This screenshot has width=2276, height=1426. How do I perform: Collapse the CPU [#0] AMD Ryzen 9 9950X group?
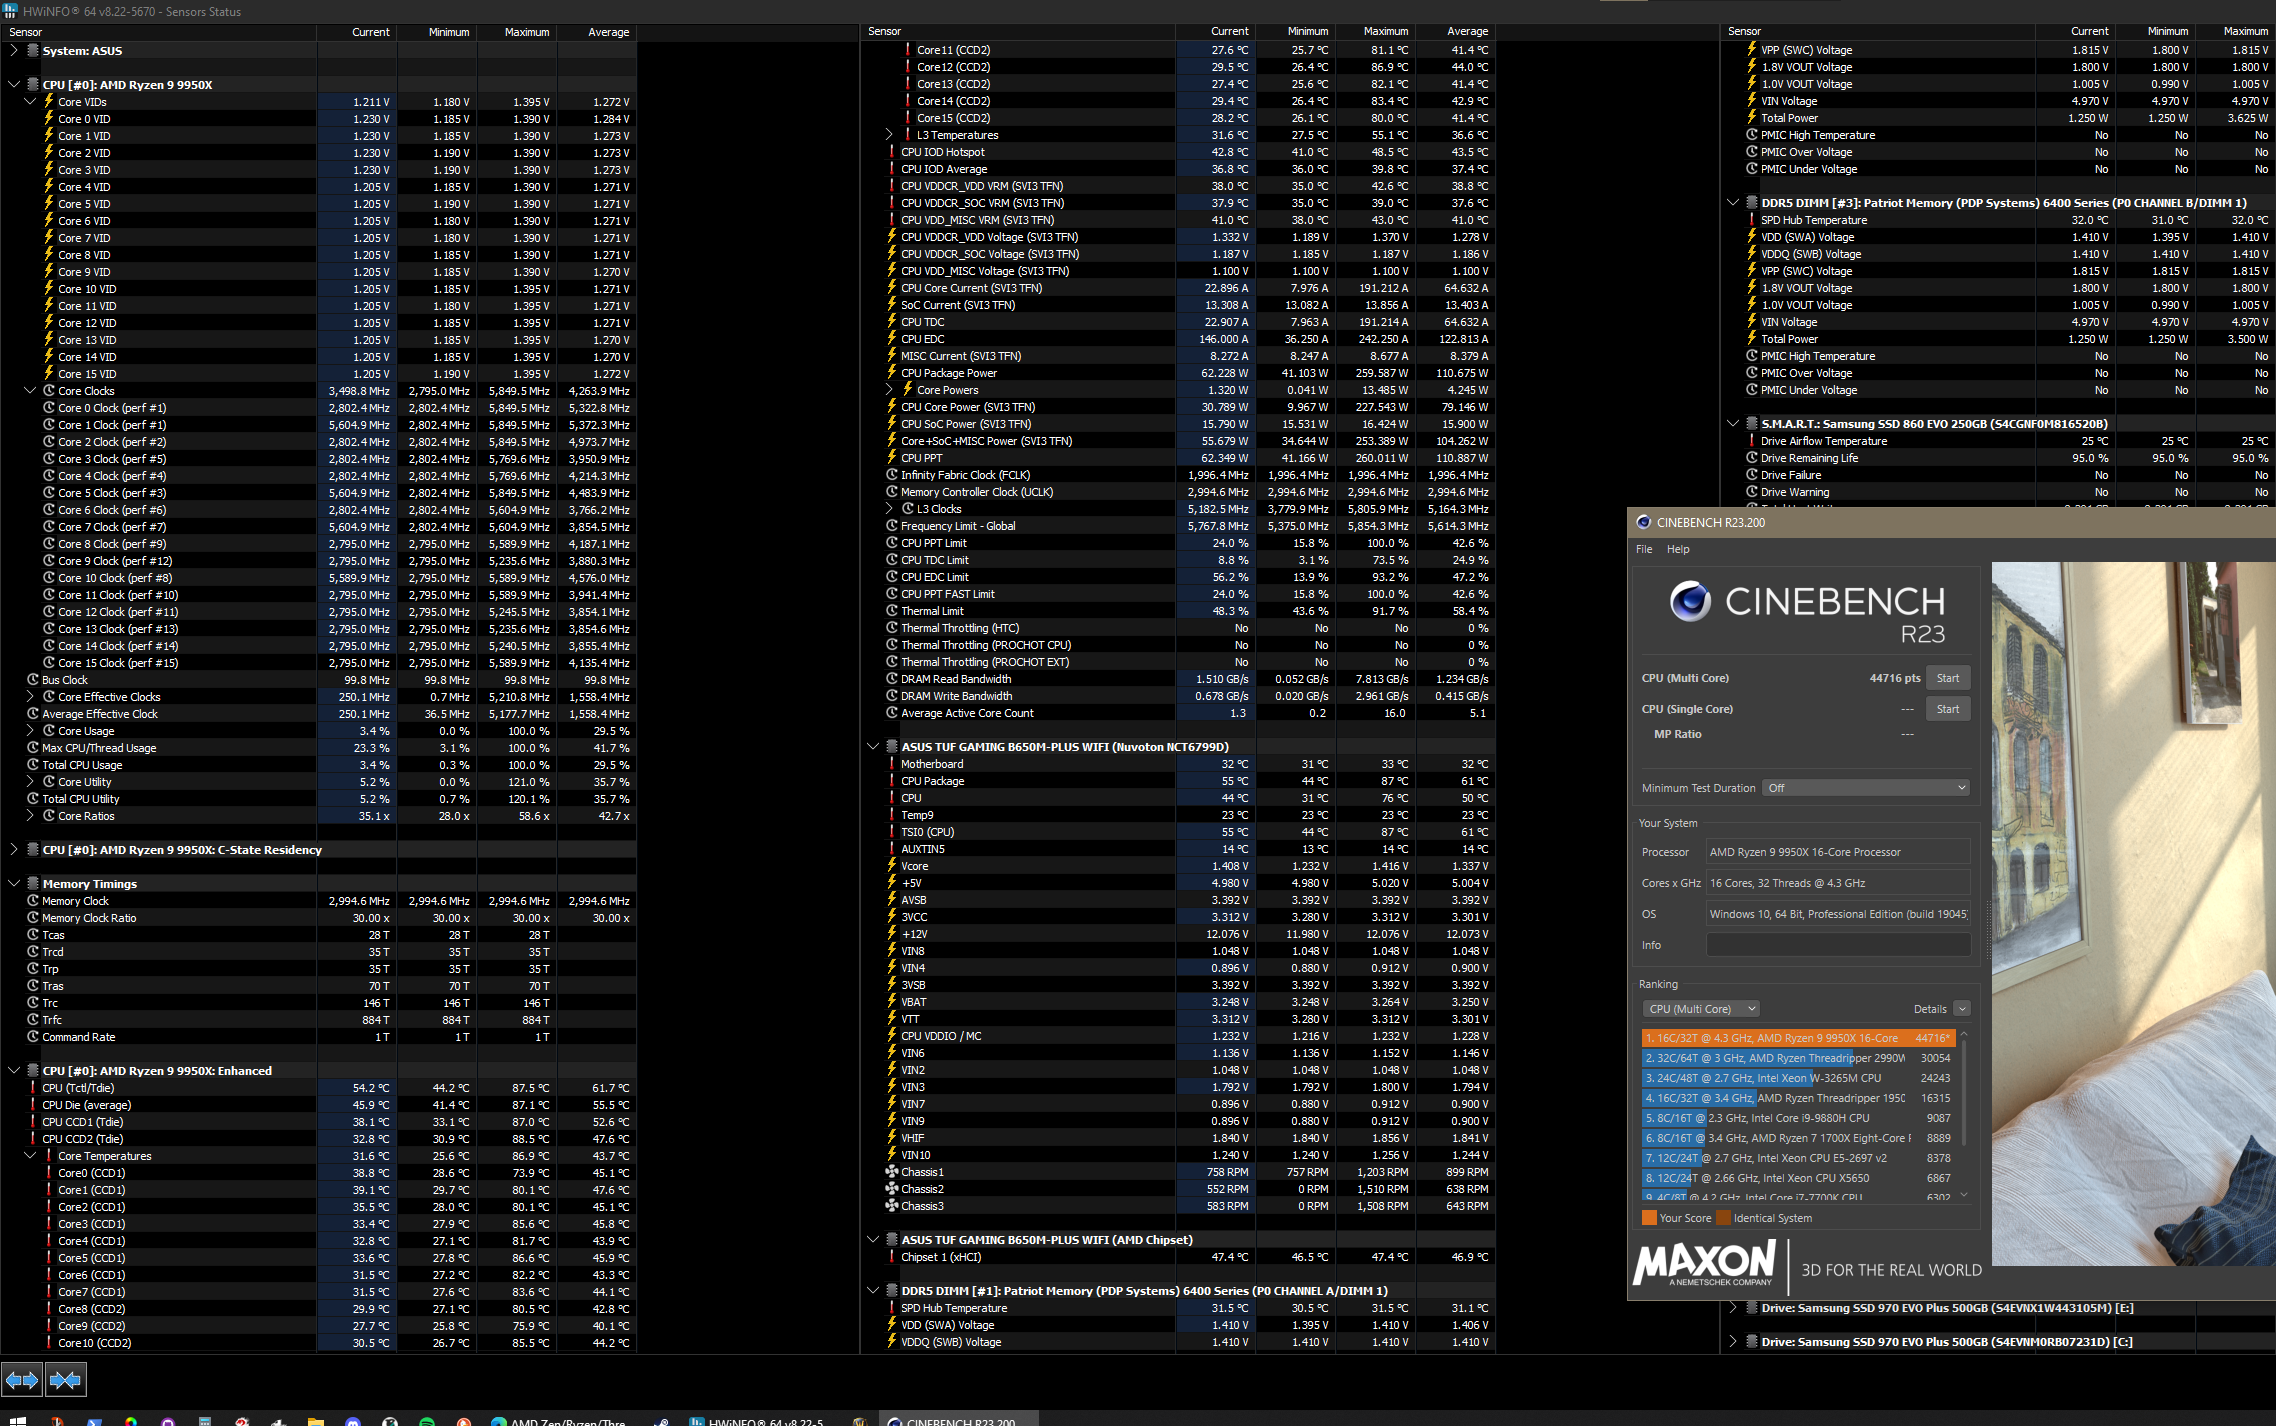pos(14,85)
